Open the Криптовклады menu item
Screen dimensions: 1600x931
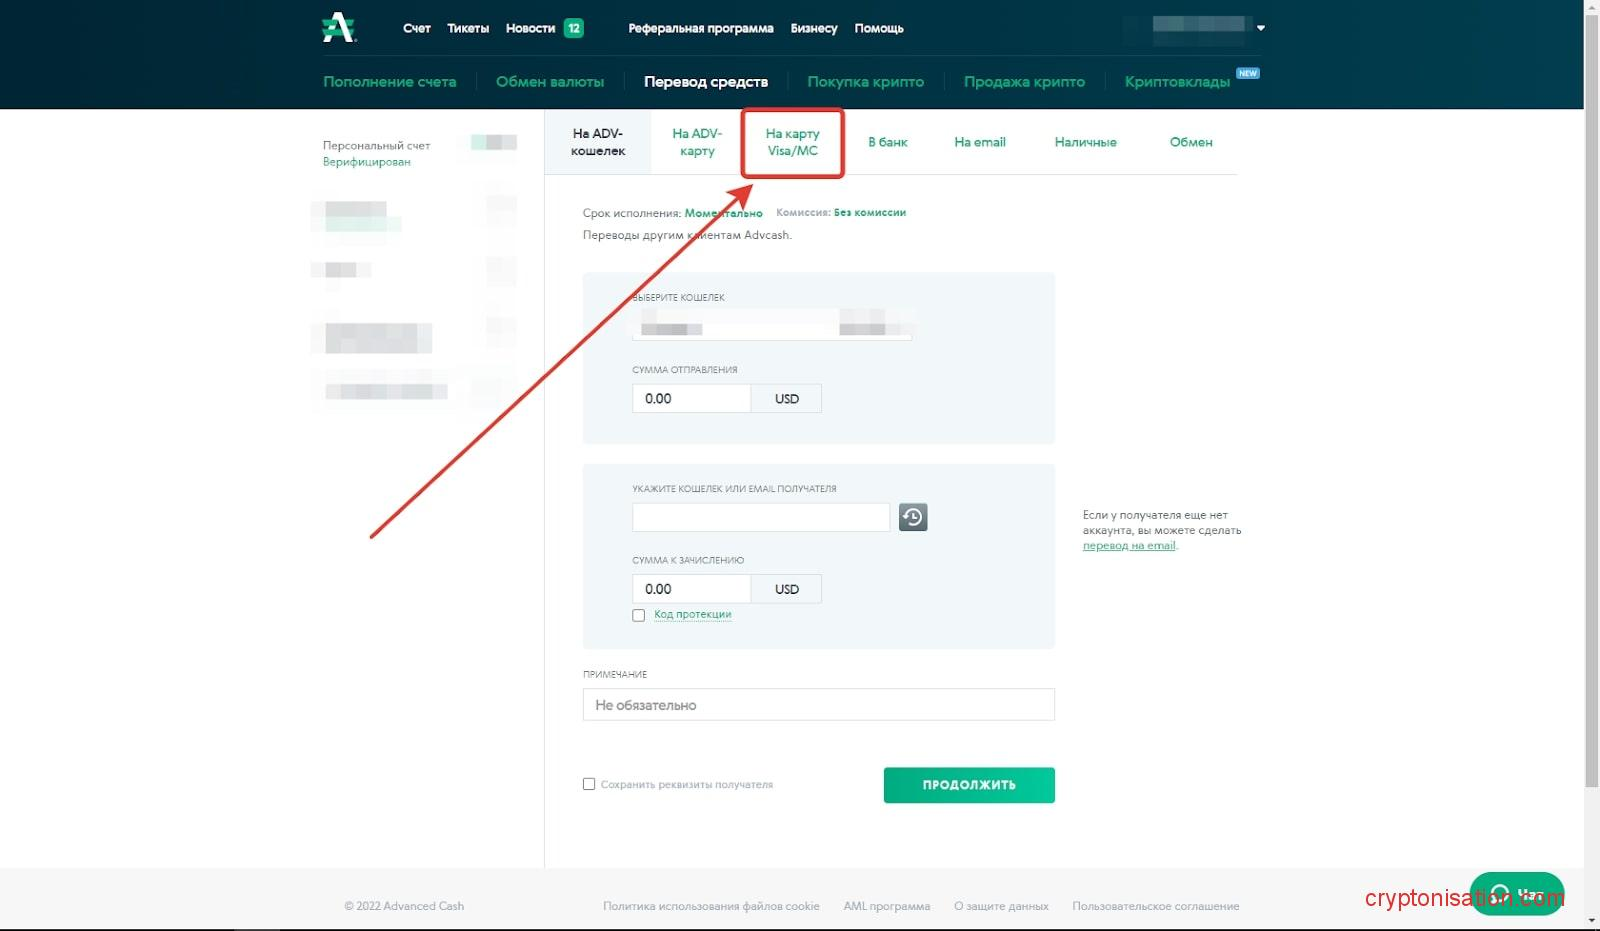click(x=1177, y=82)
